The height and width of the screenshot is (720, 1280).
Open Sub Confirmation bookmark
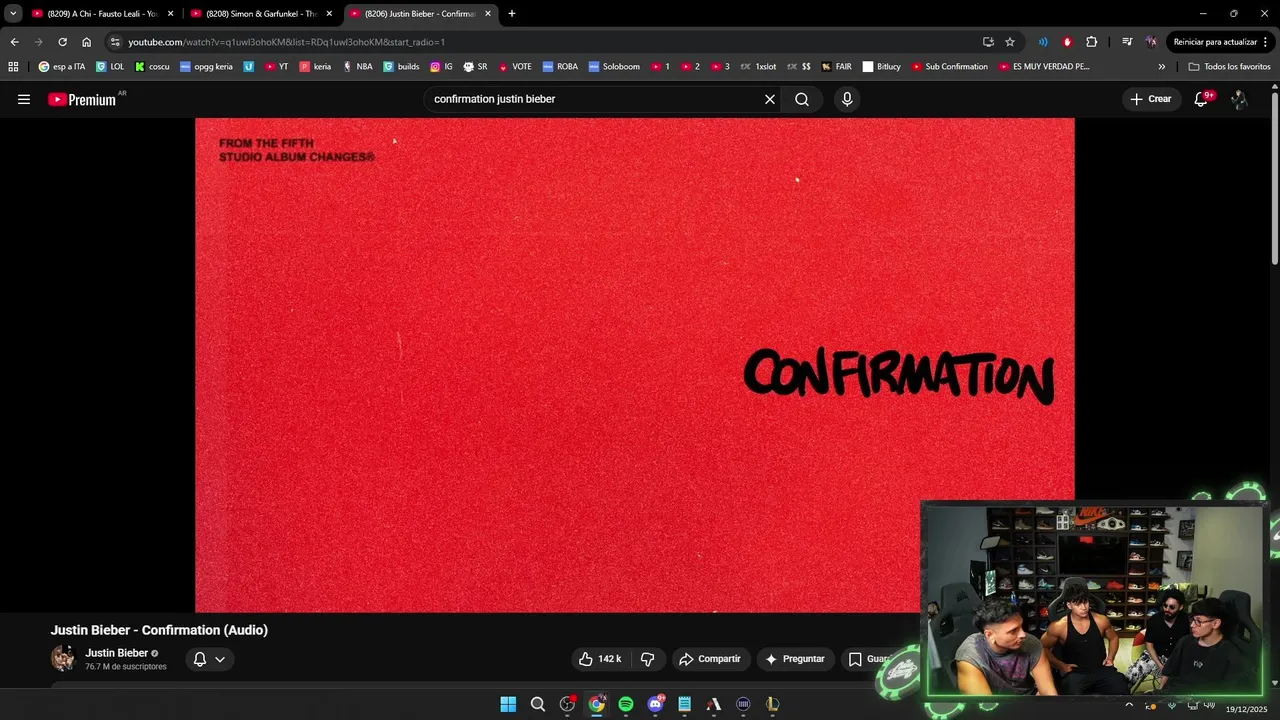[949, 67]
